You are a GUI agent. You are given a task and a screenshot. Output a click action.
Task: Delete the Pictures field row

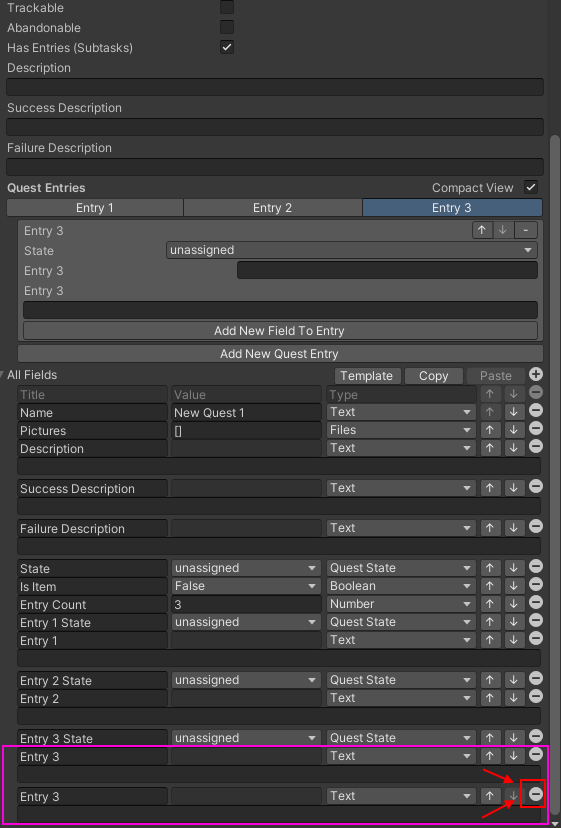tap(536, 428)
